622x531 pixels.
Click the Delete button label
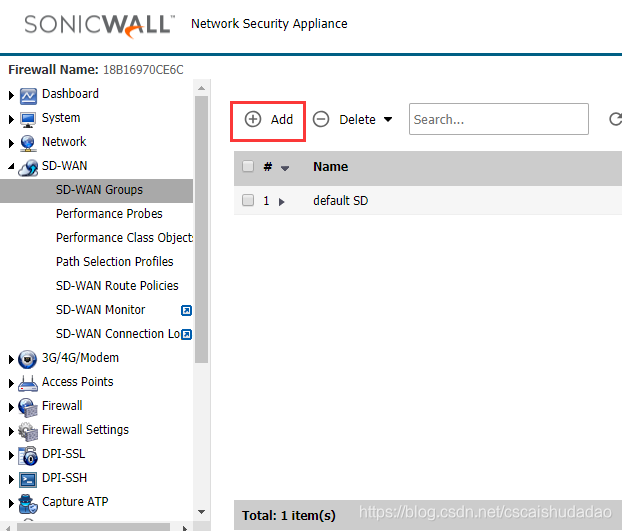[x=357, y=119]
